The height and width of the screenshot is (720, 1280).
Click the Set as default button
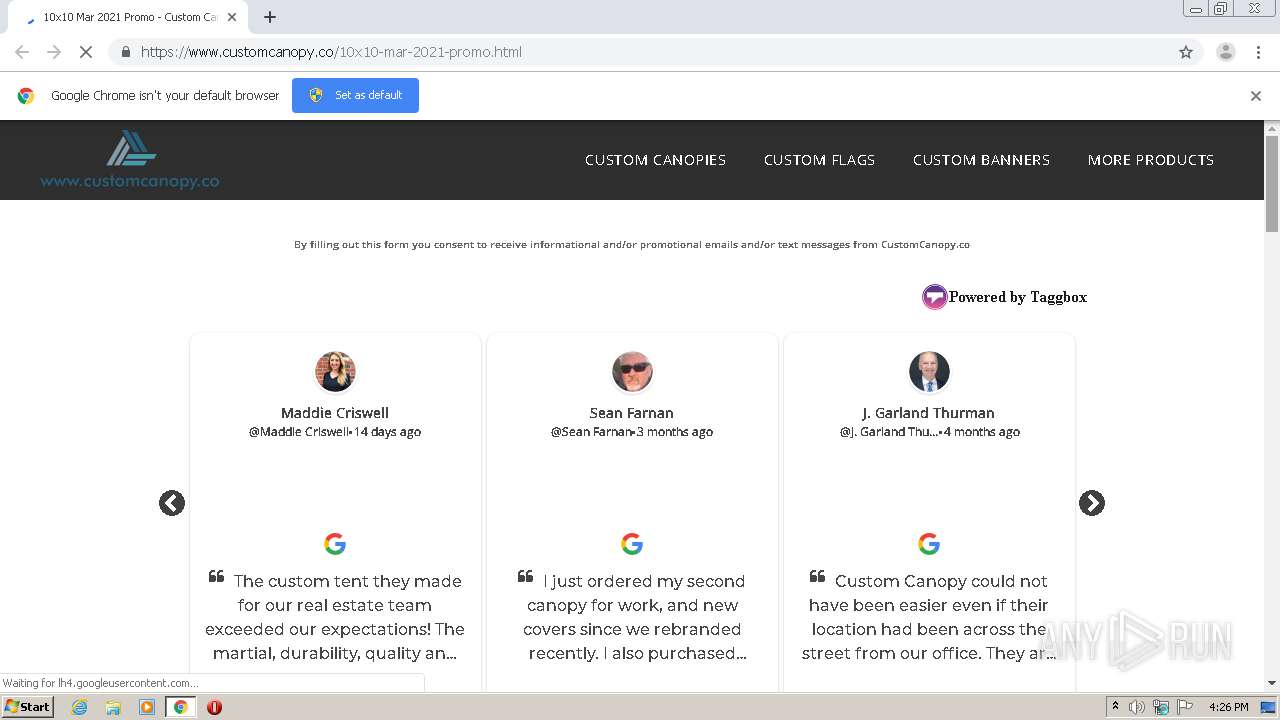tap(355, 95)
